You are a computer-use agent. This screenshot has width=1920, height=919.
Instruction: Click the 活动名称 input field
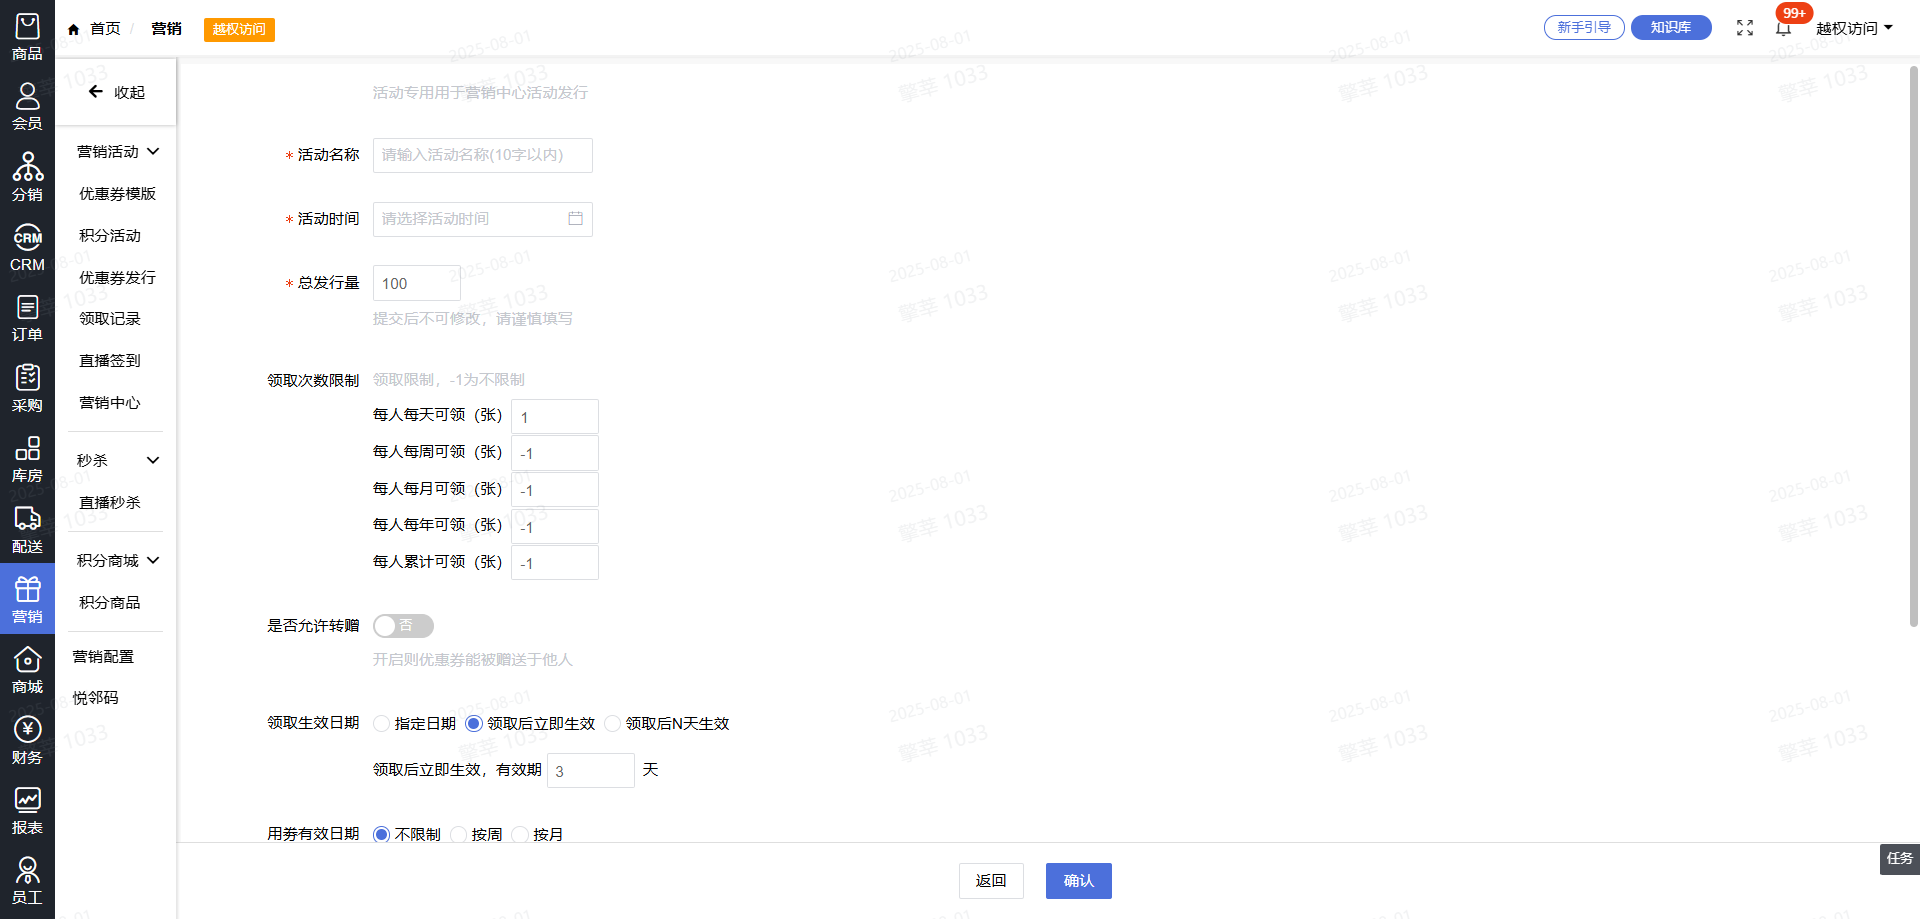(x=482, y=155)
